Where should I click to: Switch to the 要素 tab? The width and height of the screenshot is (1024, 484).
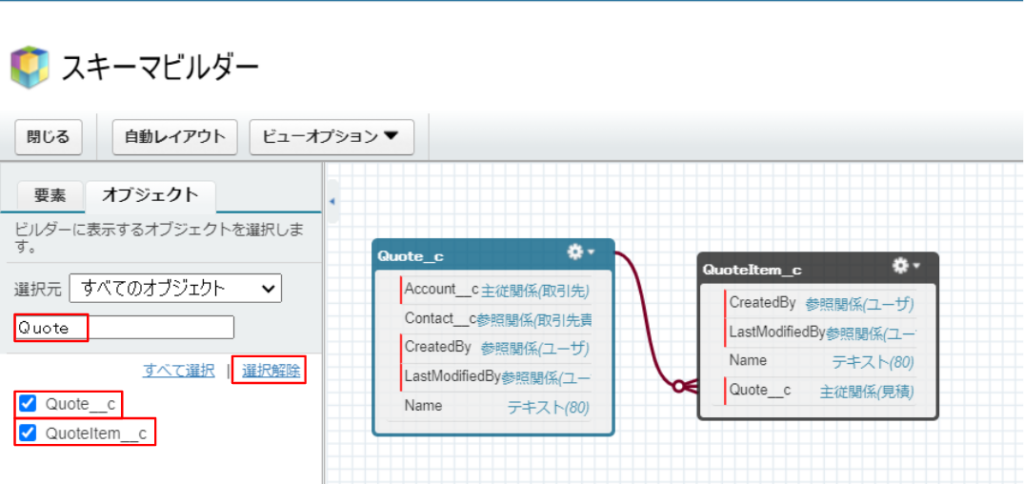pos(50,195)
